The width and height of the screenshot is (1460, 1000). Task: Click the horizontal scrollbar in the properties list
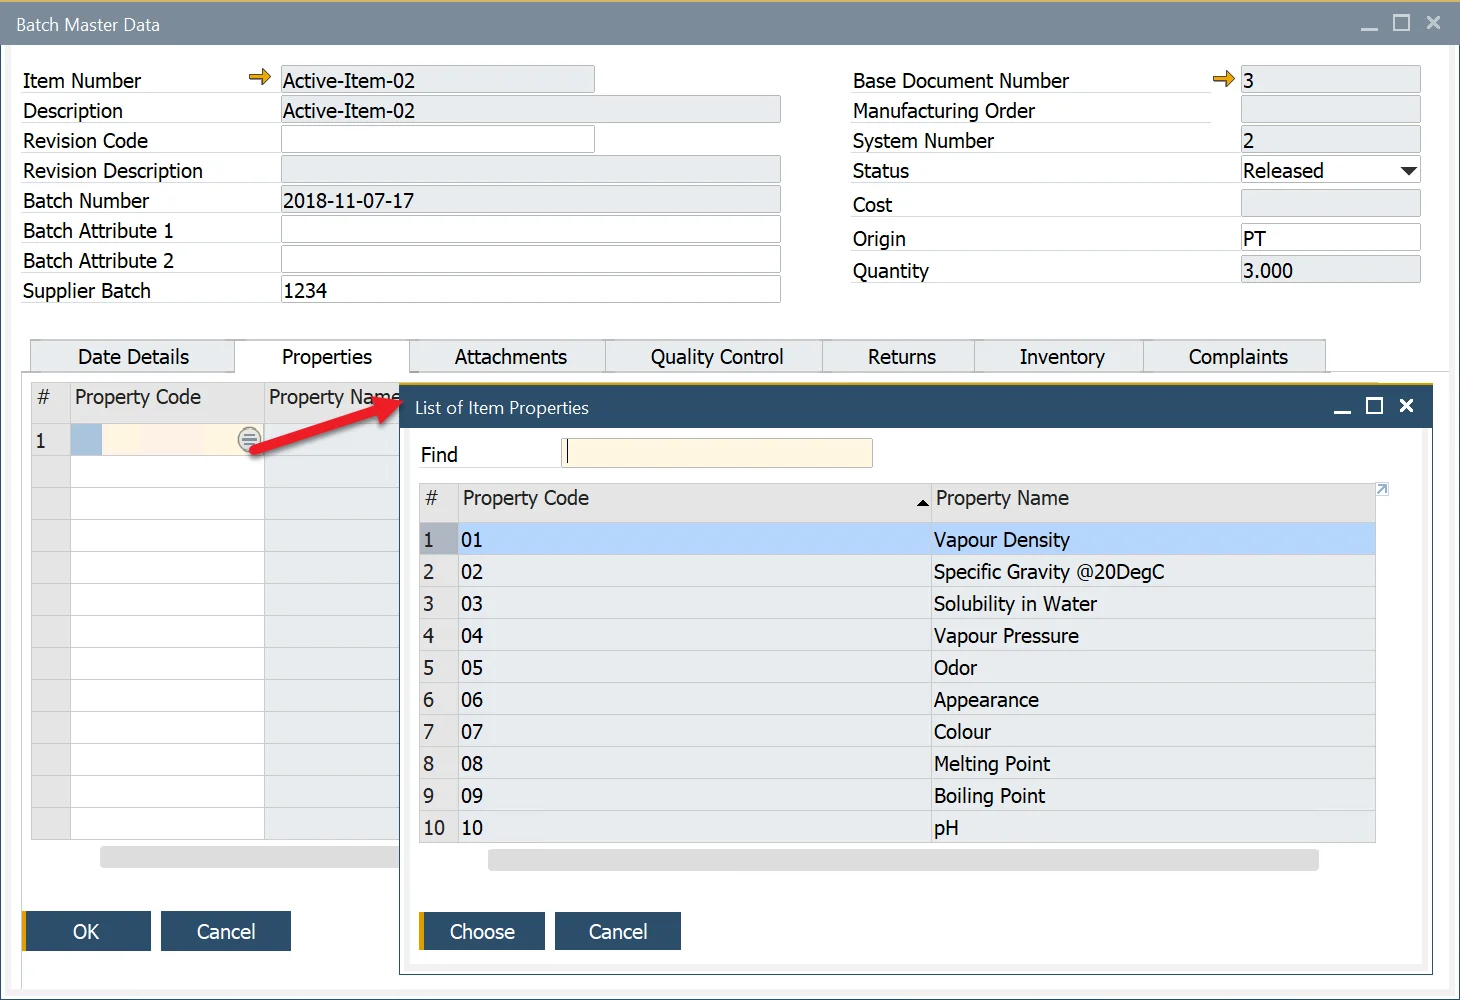pyautogui.click(x=902, y=860)
